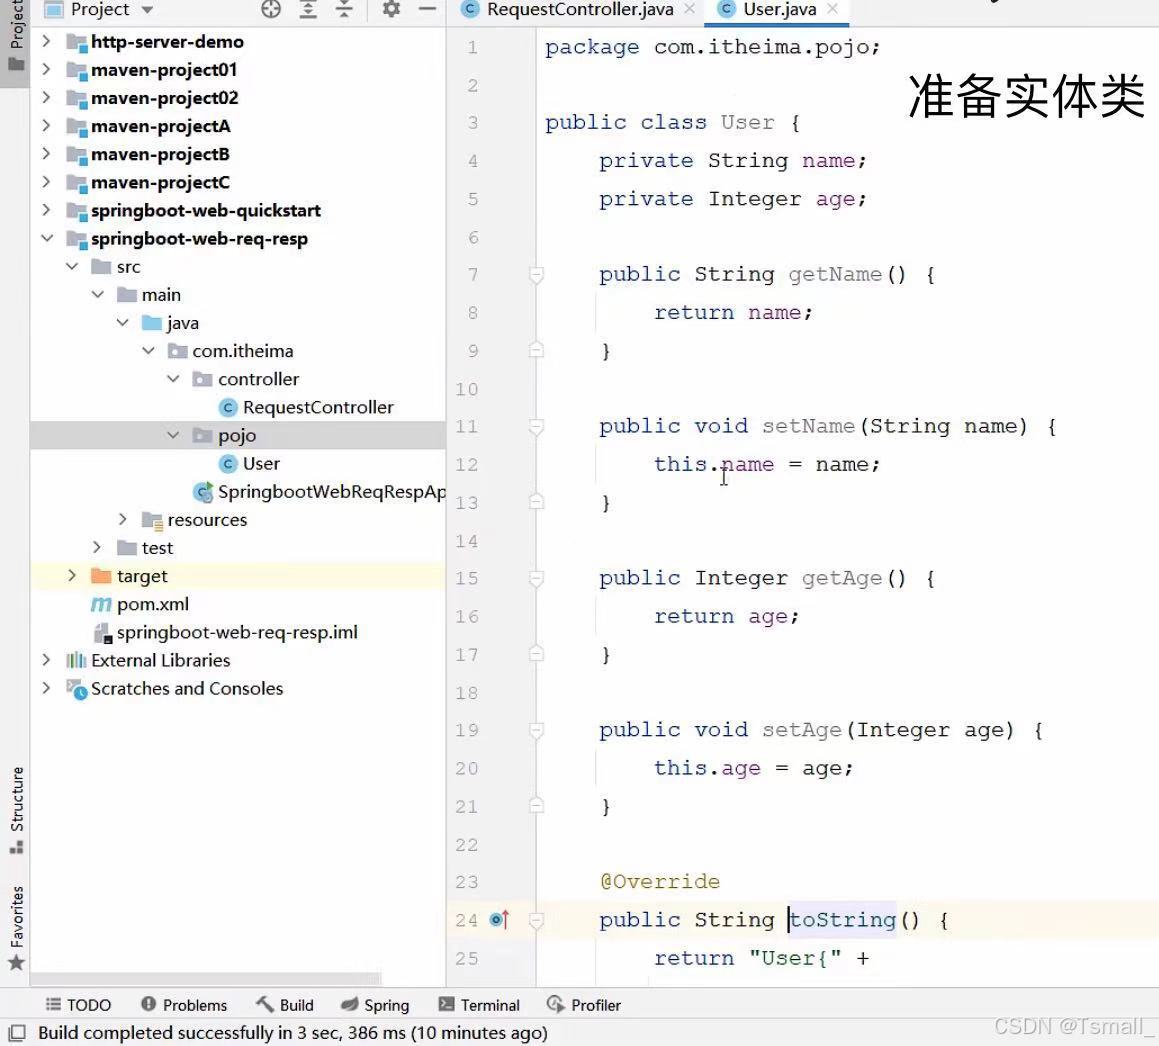Open the Profiler tool window
The width and height of the screenshot is (1159, 1046).
(x=584, y=1005)
